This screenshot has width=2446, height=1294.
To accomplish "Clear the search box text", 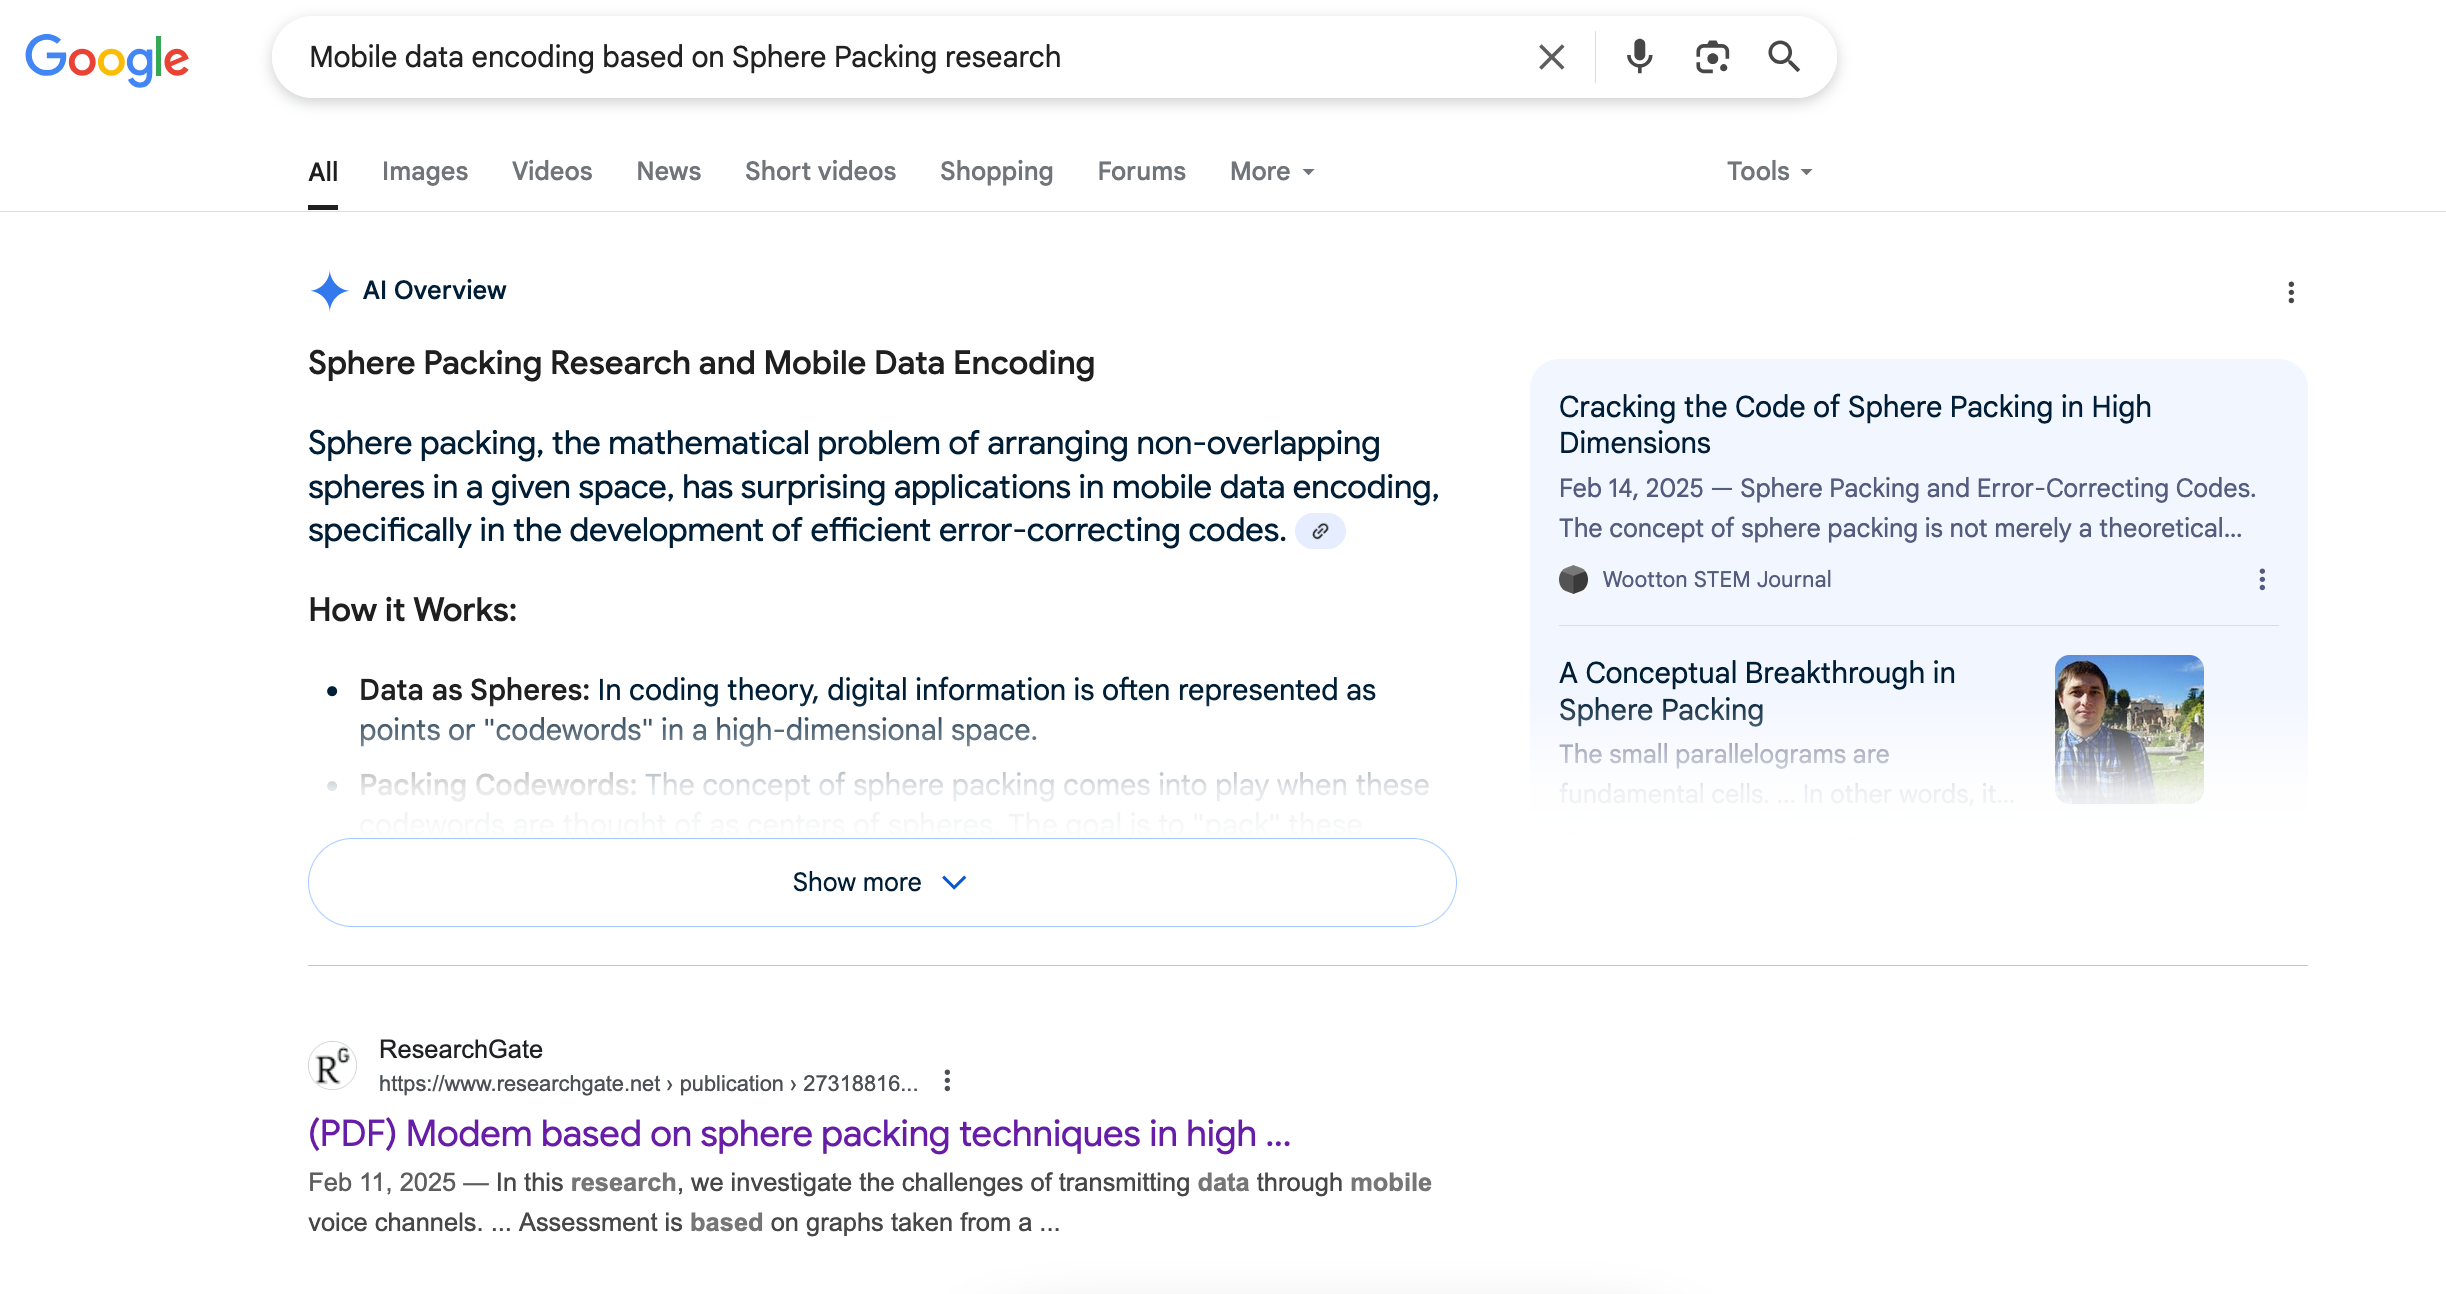I will 1551,57.
